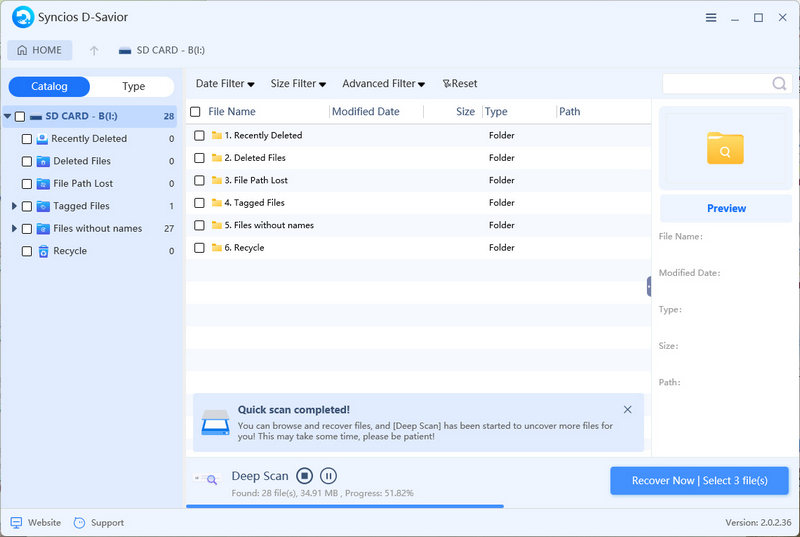Click folder icon of 3. File Path Lost
800x537 pixels.
point(217,180)
